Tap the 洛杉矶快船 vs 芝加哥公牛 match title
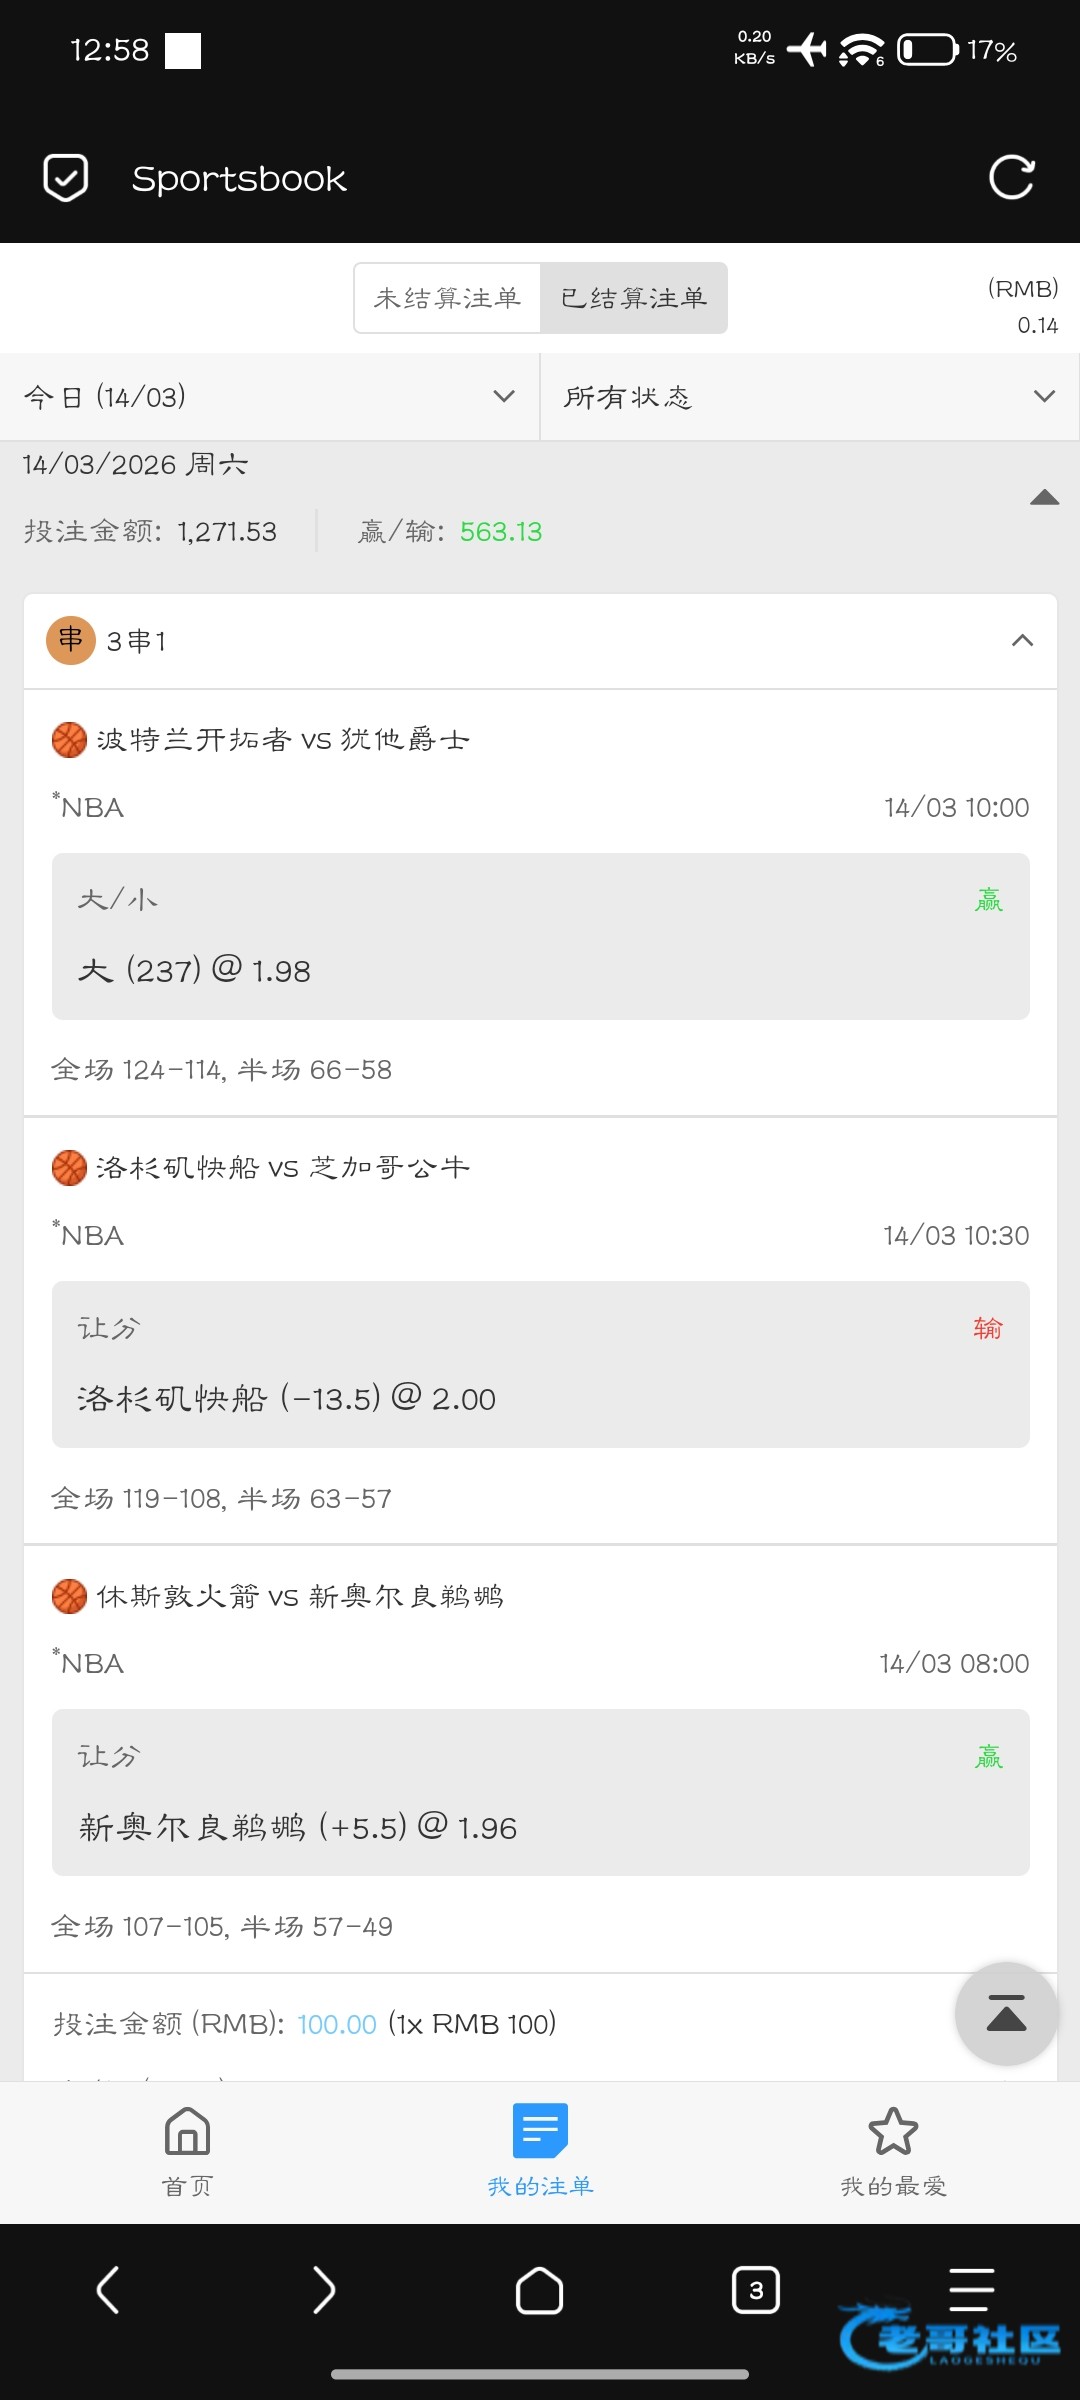 click(283, 1168)
